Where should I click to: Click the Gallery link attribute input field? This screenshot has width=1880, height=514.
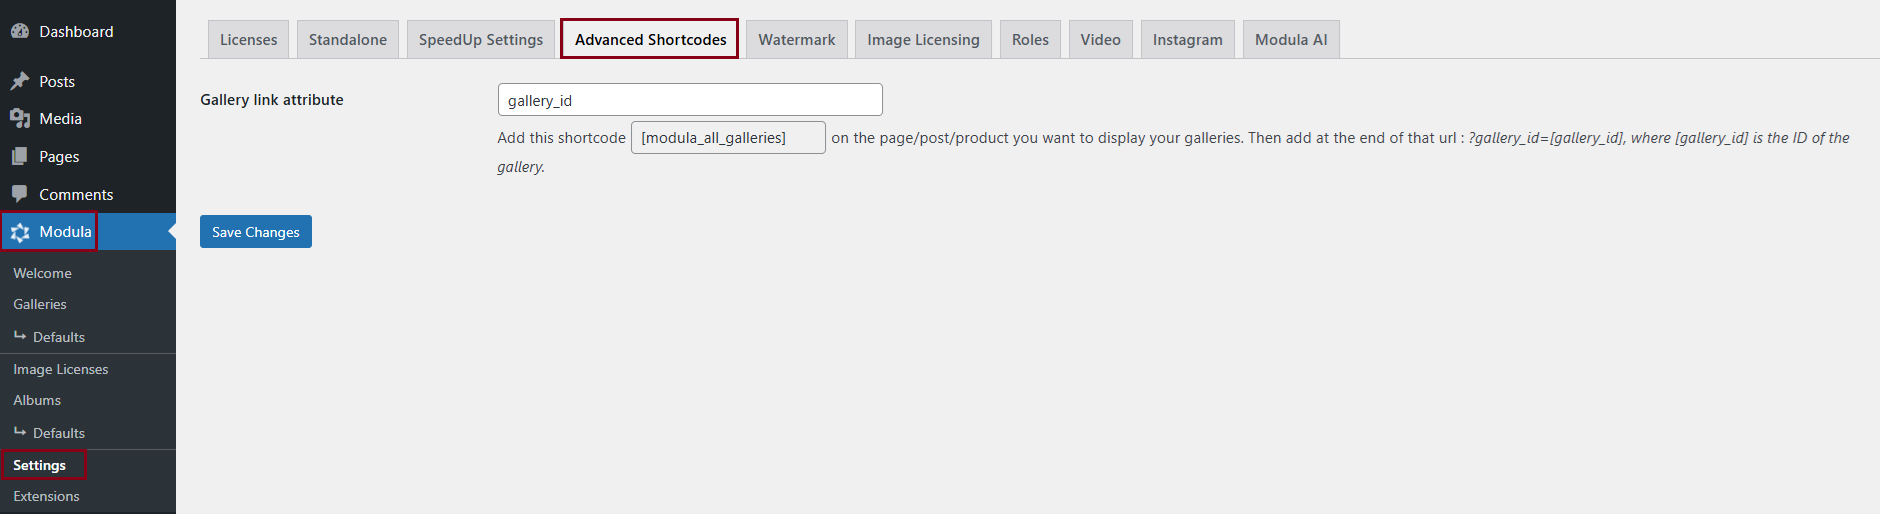690,100
